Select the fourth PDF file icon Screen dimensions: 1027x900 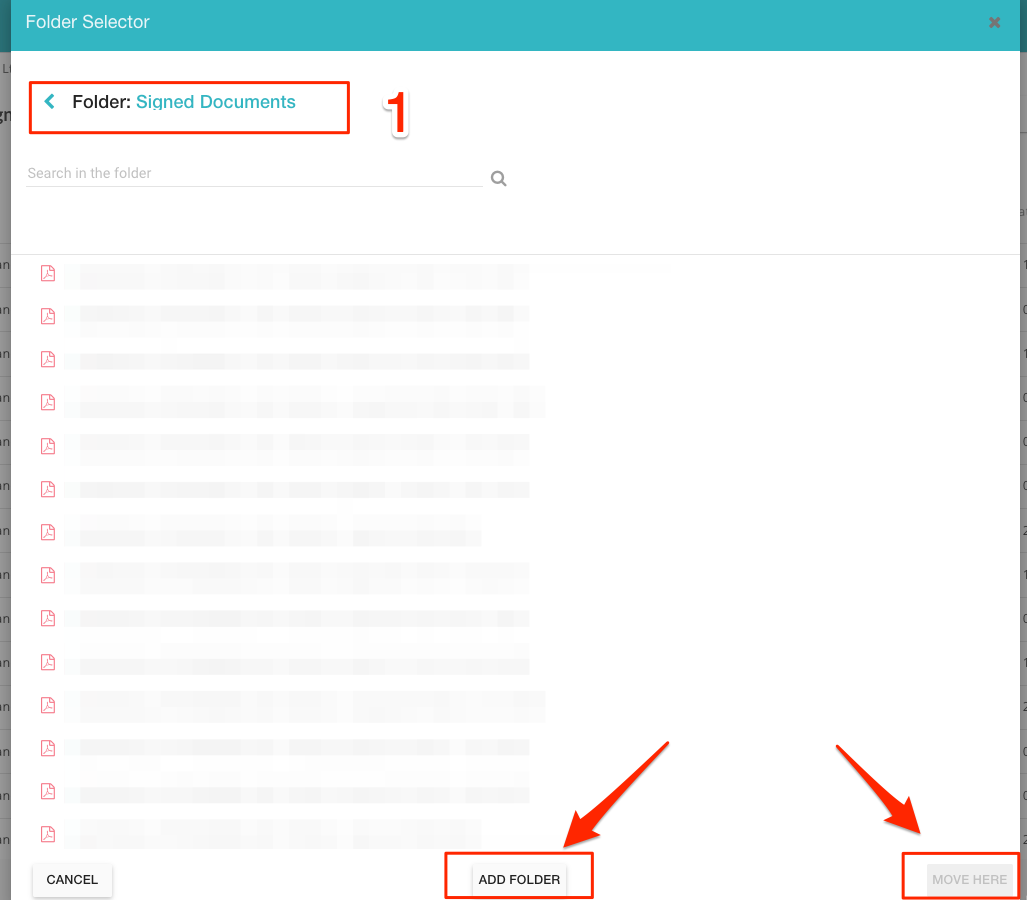click(47, 402)
